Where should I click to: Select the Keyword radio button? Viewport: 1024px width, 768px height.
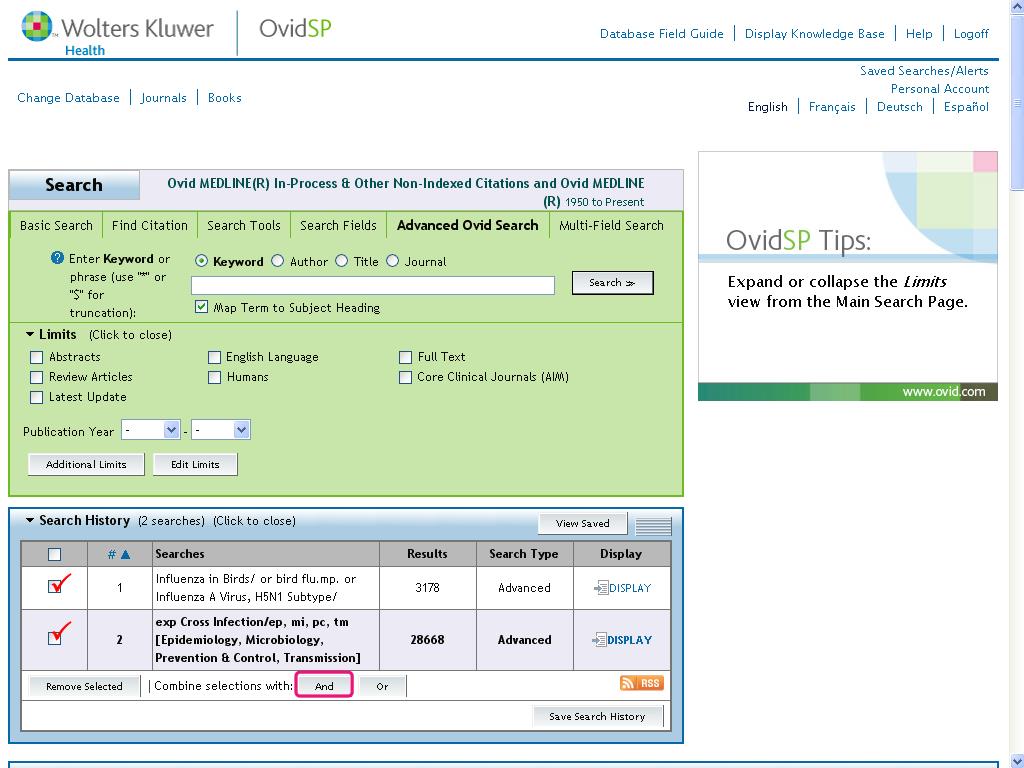tap(201, 261)
